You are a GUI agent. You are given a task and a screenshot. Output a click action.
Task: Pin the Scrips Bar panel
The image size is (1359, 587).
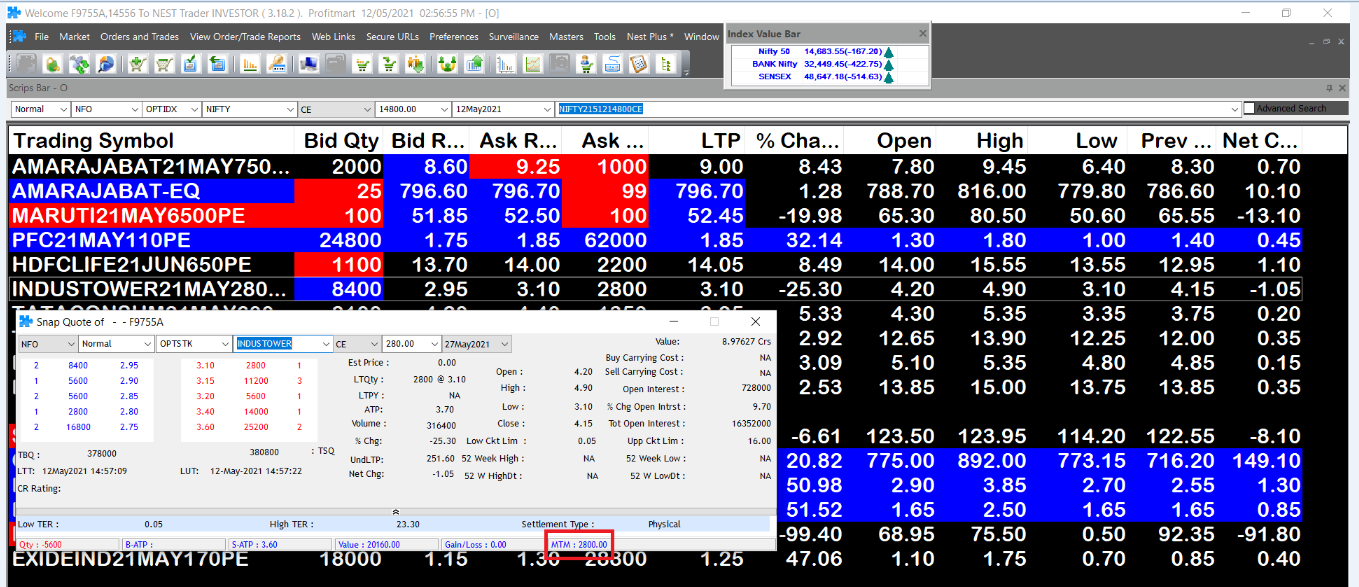pyautogui.click(x=1329, y=88)
